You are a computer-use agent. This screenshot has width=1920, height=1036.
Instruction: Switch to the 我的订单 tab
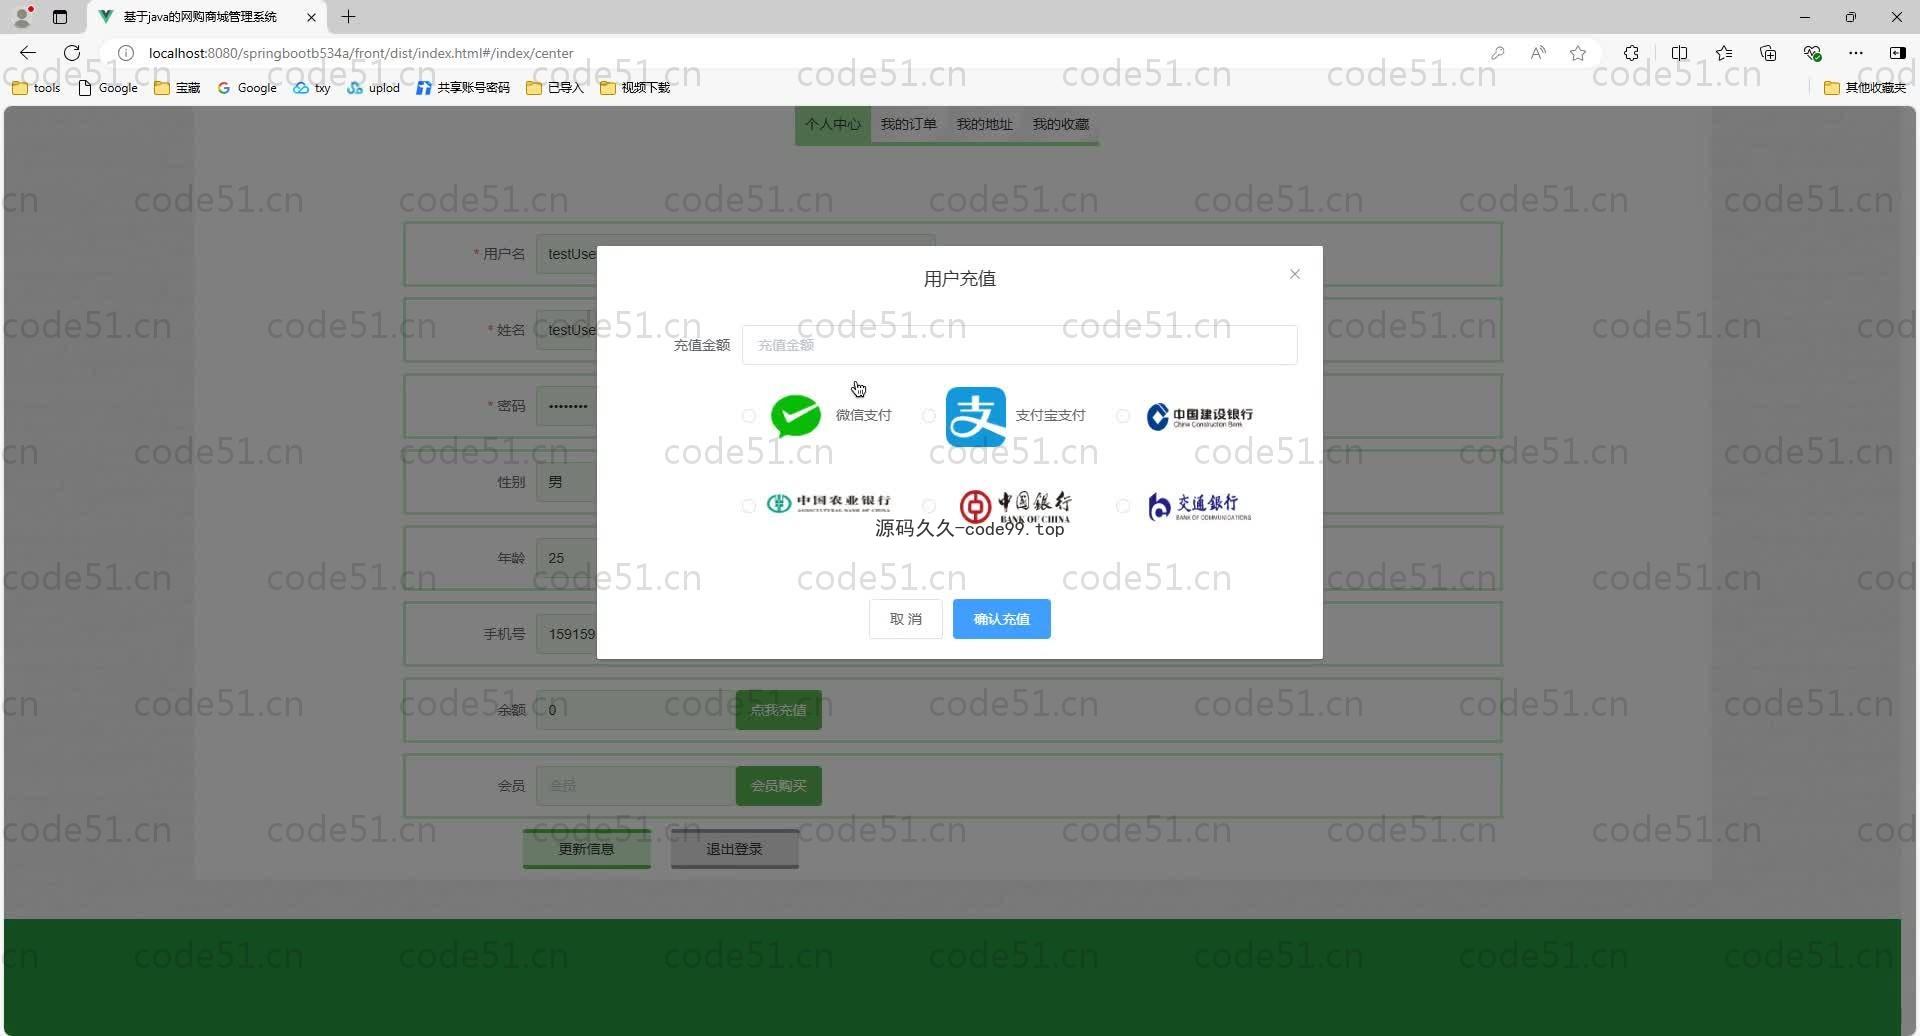[909, 124]
